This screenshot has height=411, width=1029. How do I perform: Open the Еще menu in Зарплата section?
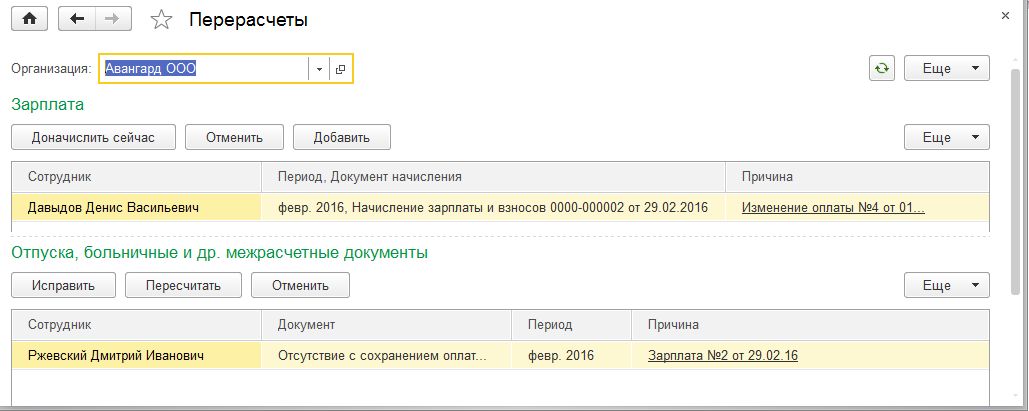coord(946,137)
